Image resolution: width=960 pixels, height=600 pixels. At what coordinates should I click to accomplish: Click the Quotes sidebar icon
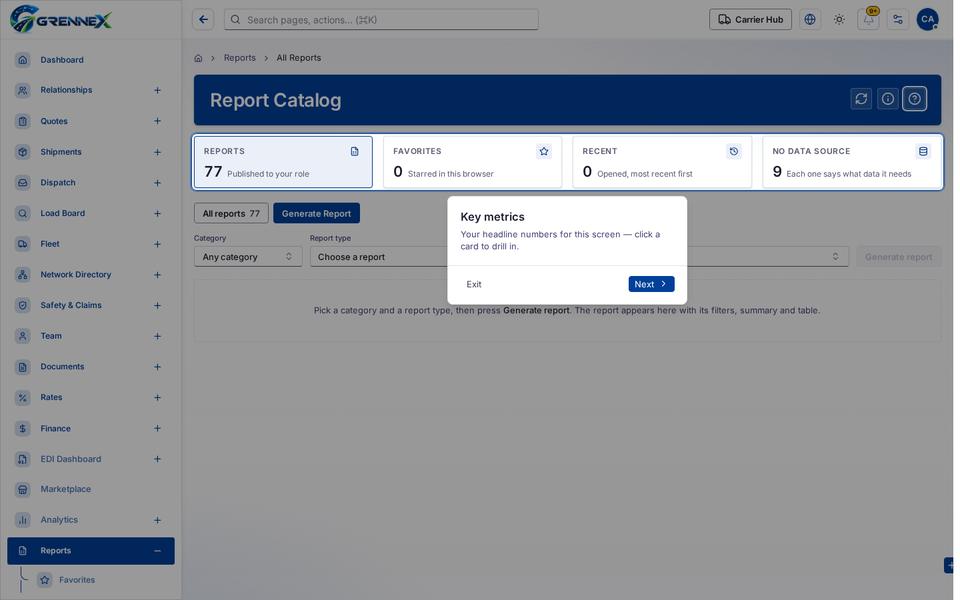(23, 121)
